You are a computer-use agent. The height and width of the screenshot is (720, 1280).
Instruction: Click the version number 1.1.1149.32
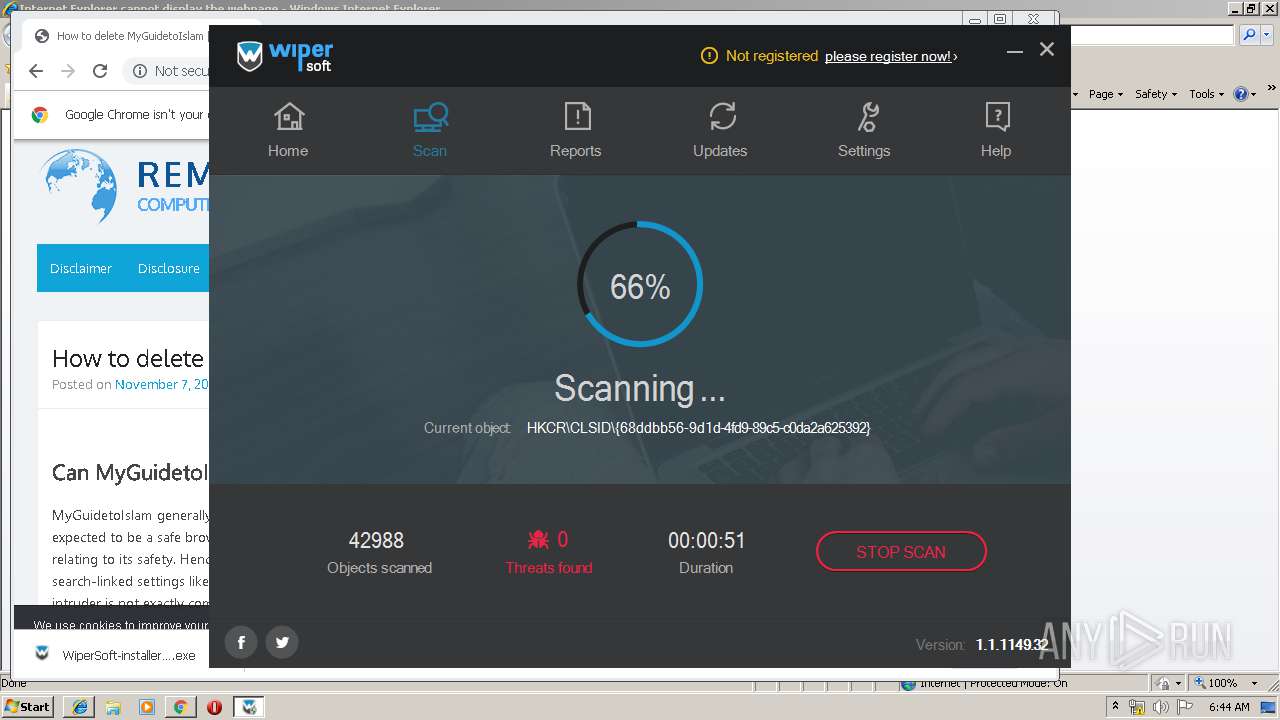click(1012, 645)
